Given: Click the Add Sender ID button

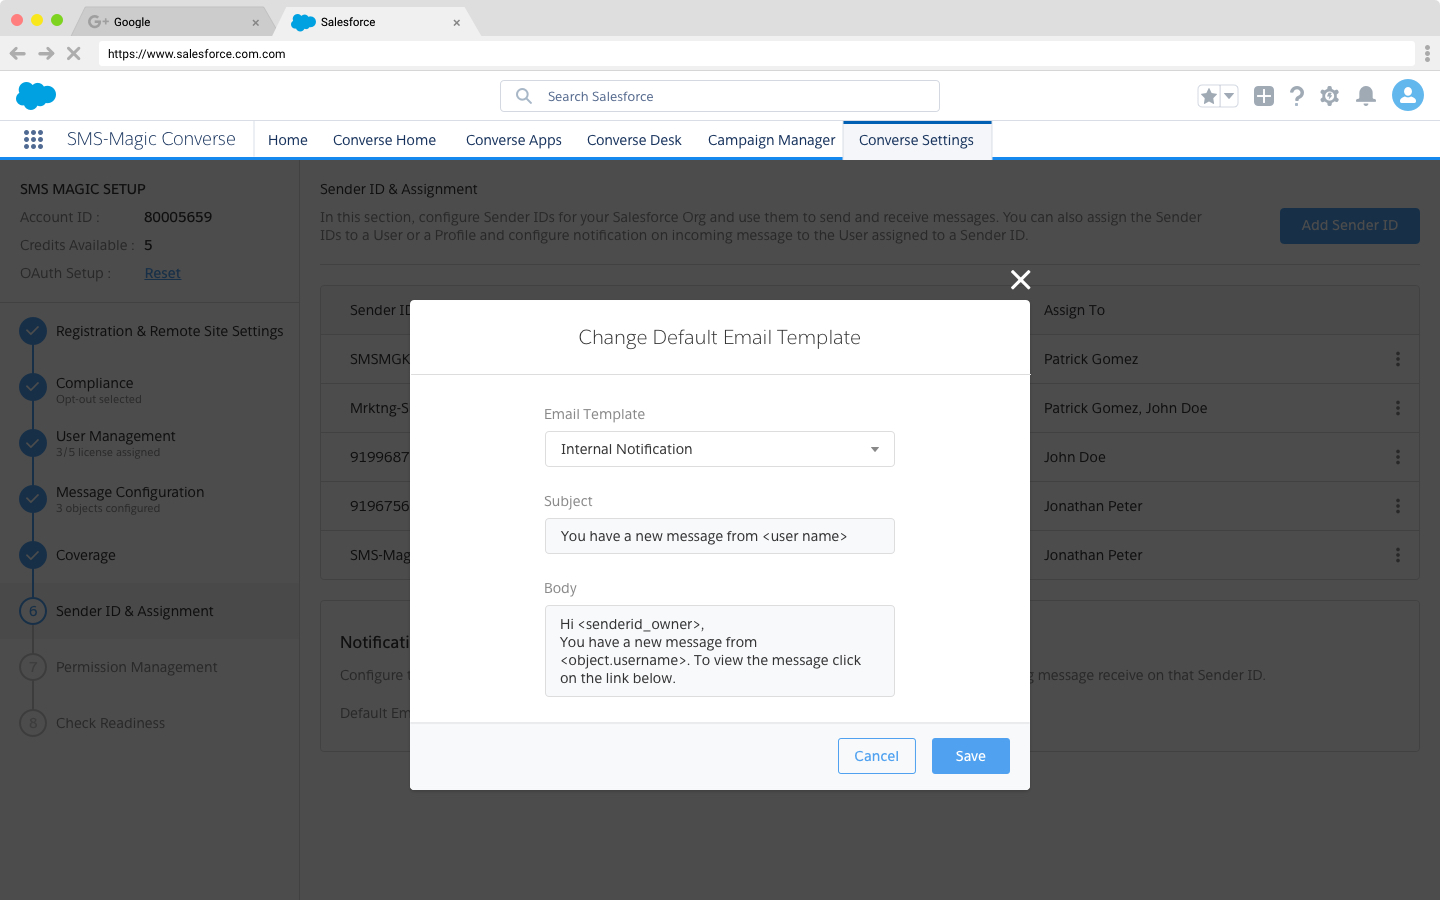Looking at the screenshot, I should click(x=1349, y=225).
